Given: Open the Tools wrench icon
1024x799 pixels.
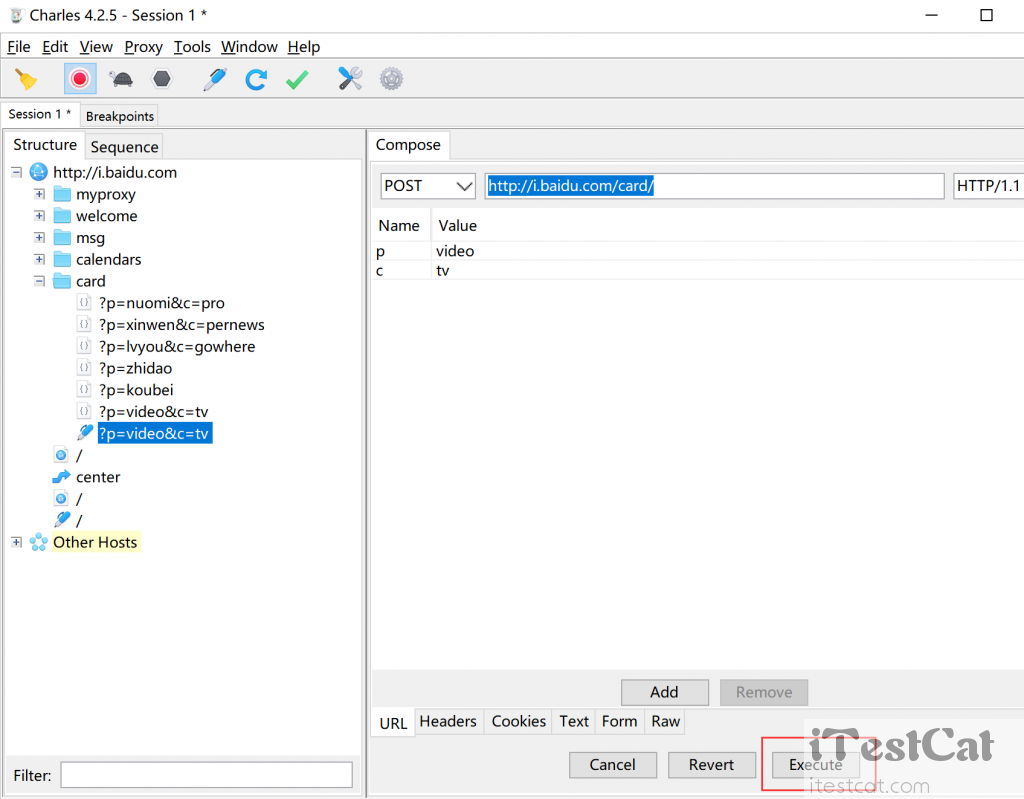Looking at the screenshot, I should coord(350,79).
